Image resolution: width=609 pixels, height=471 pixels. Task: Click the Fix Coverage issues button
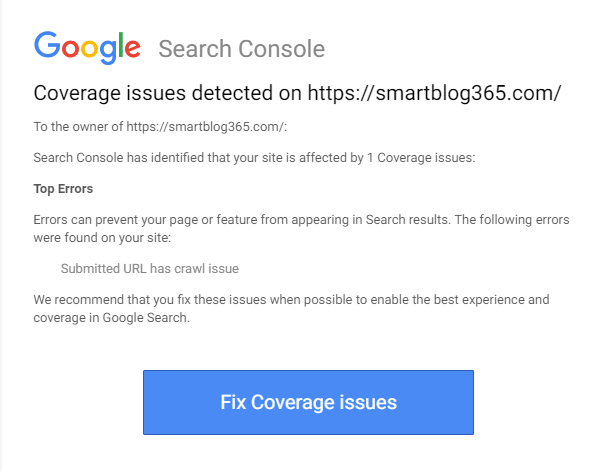click(308, 402)
